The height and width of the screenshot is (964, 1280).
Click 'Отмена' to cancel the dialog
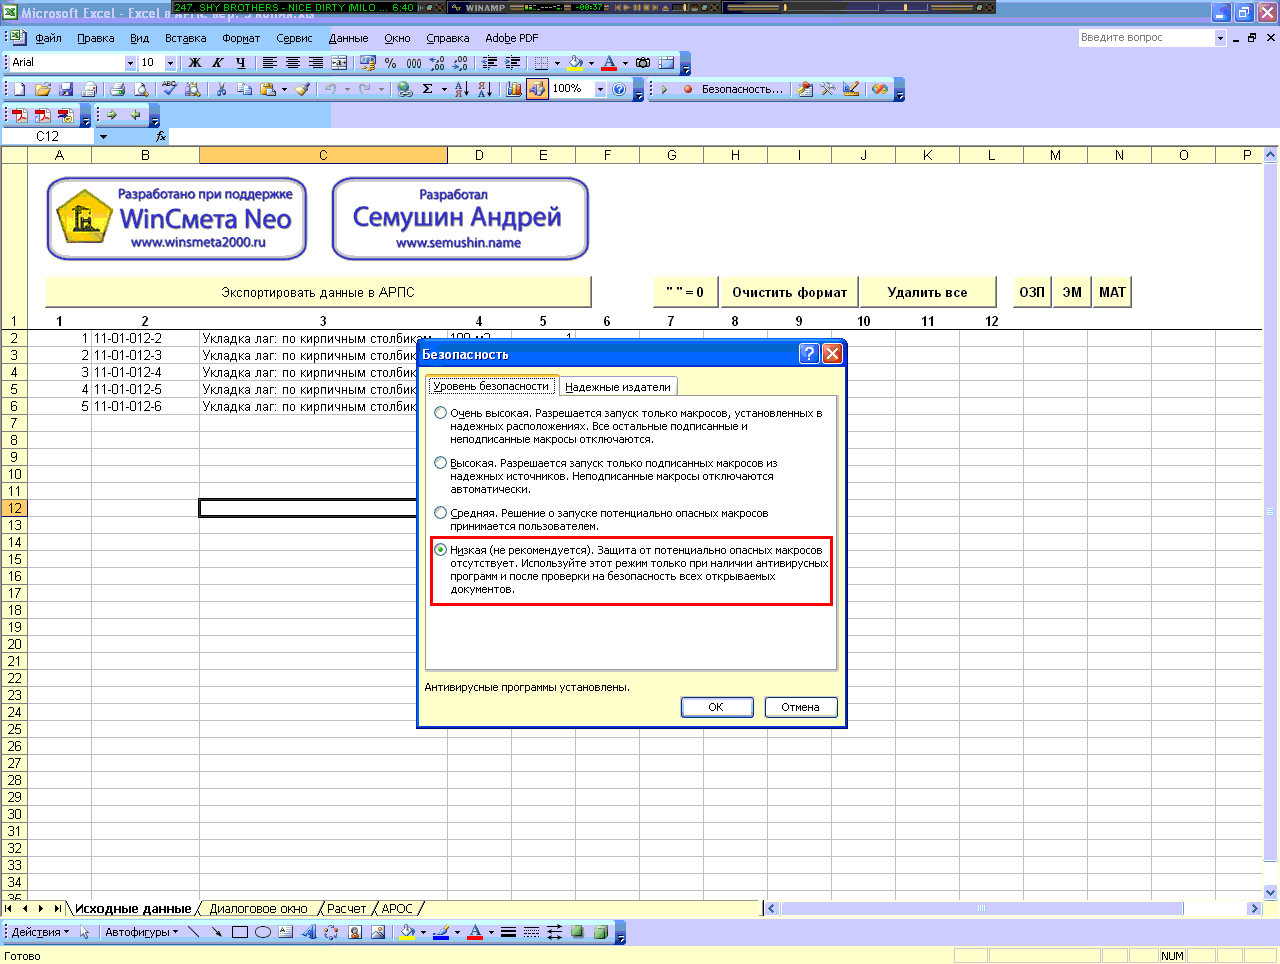coord(800,707)
